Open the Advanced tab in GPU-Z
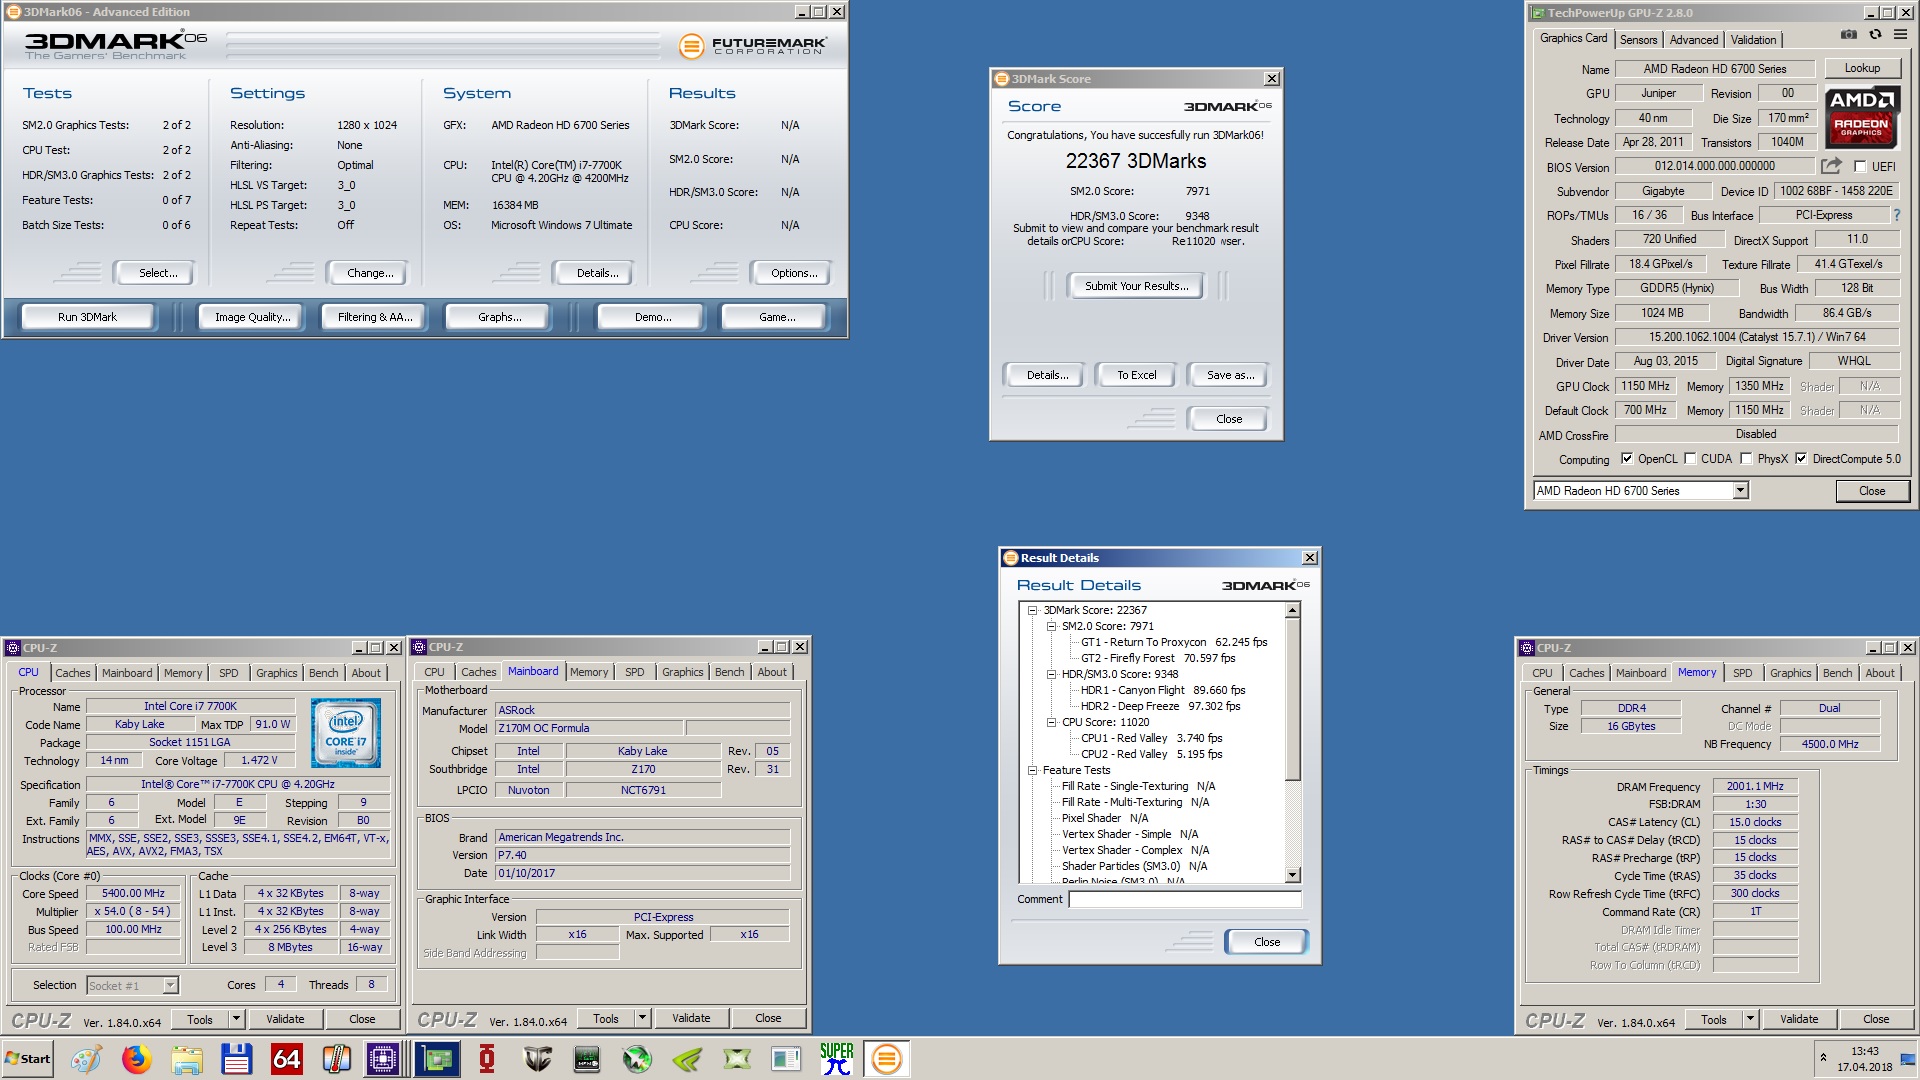Image resolution: width=1920 pixels, height=1080 pixels. [1693, 40]
